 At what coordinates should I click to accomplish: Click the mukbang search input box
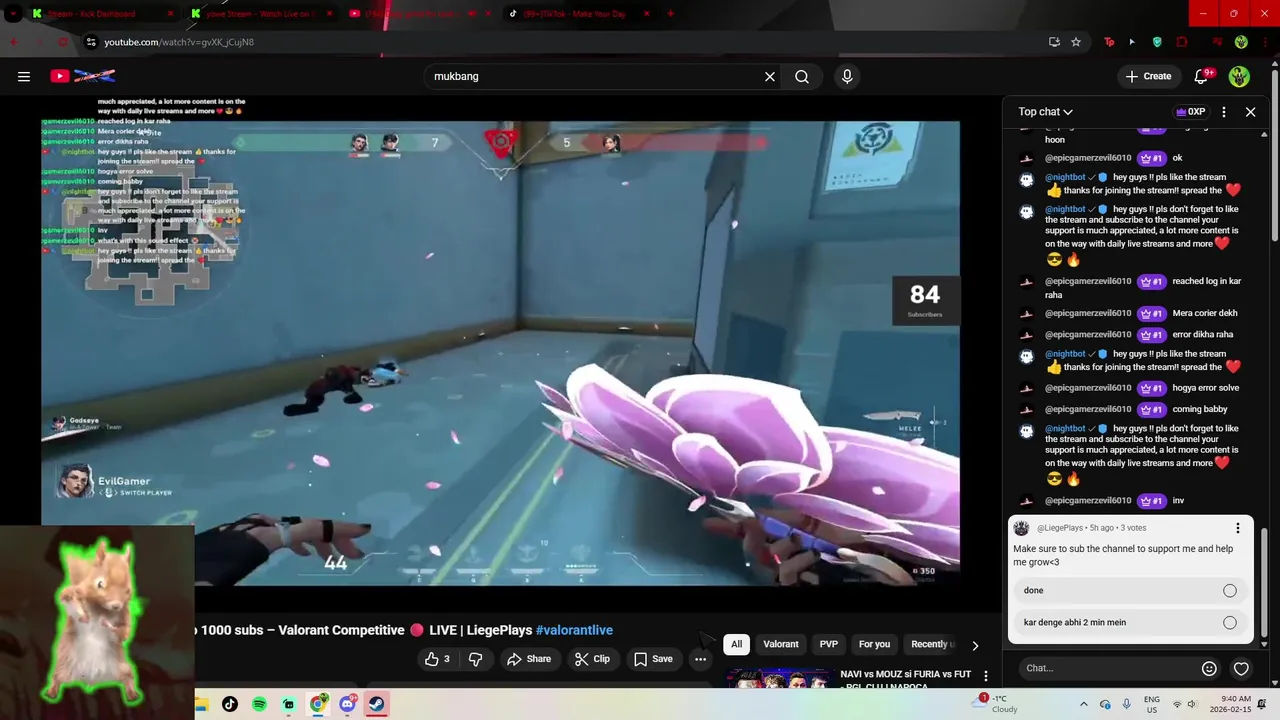594,76
